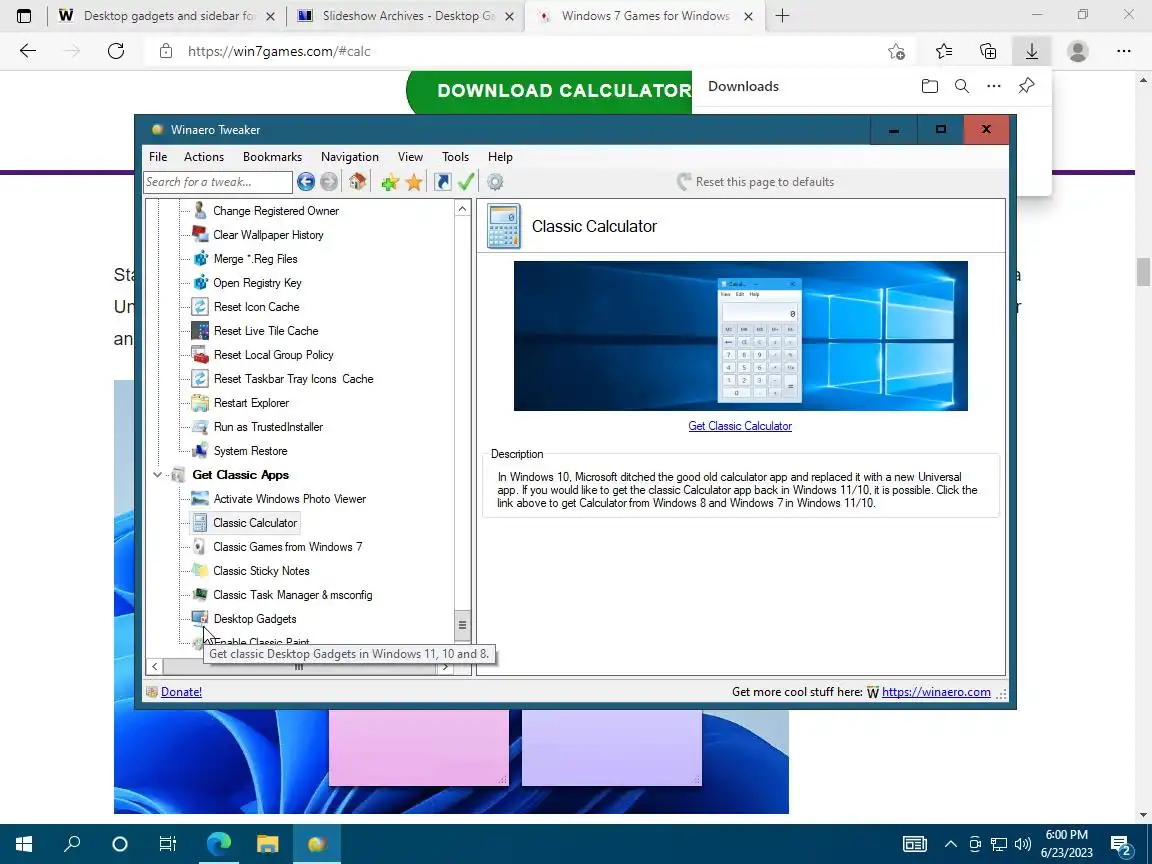1152x864 pixels.
Task: Open downloads folder icon in Edge Downloads panel
Action: tap(929, 86)
